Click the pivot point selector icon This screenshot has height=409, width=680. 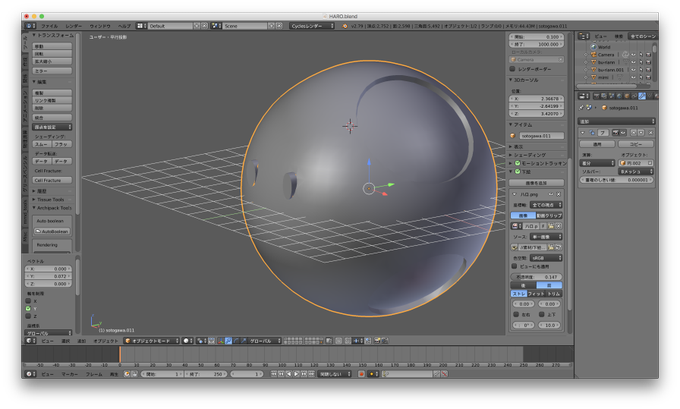click(202, 341)
